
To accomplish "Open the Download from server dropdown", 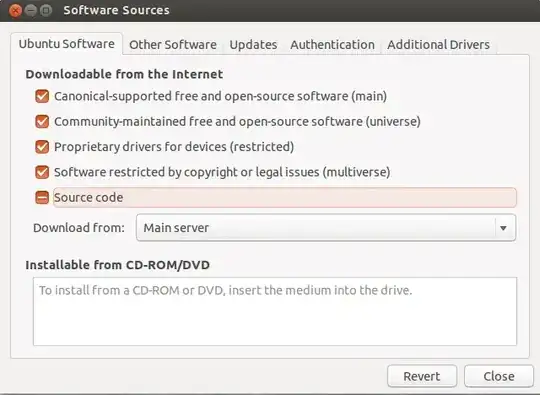I will click(326, 228).
